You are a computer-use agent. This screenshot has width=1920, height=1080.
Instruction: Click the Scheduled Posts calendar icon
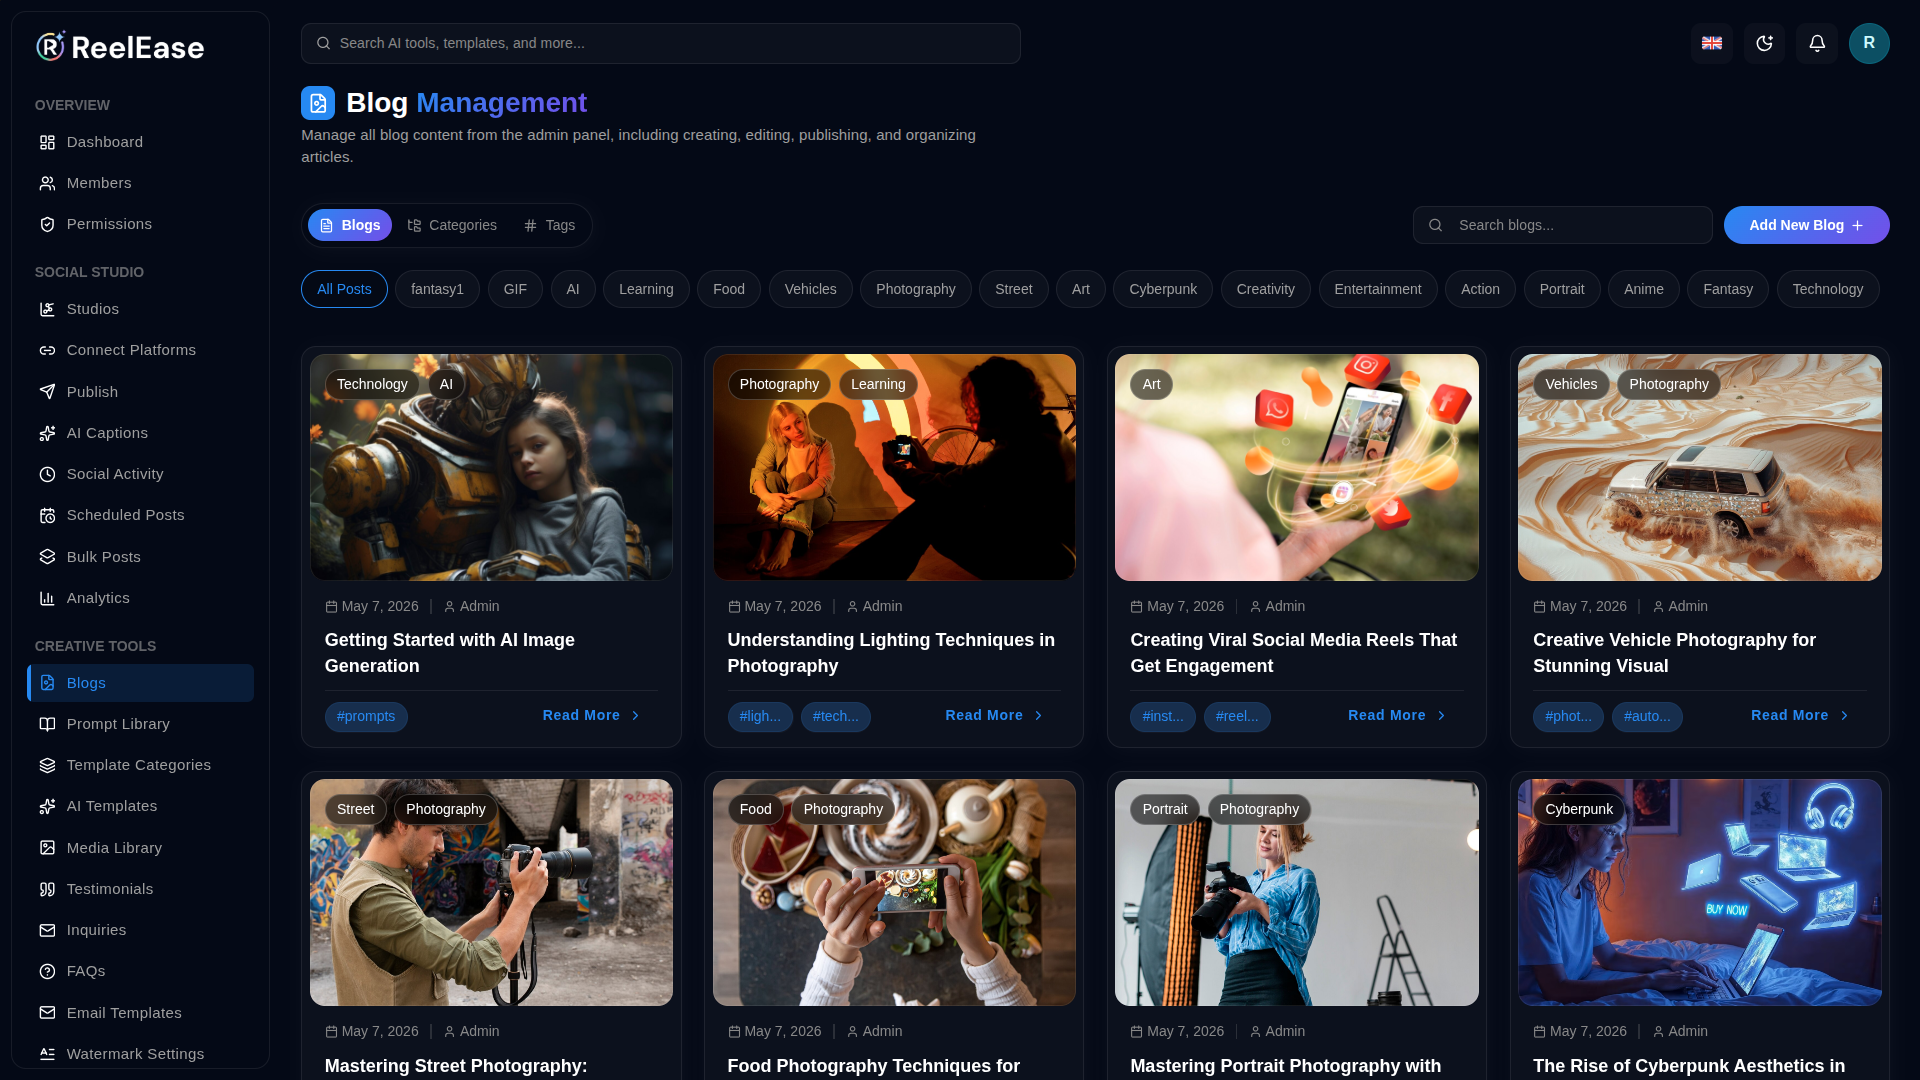pyautogui.click(x=47, y=515)
